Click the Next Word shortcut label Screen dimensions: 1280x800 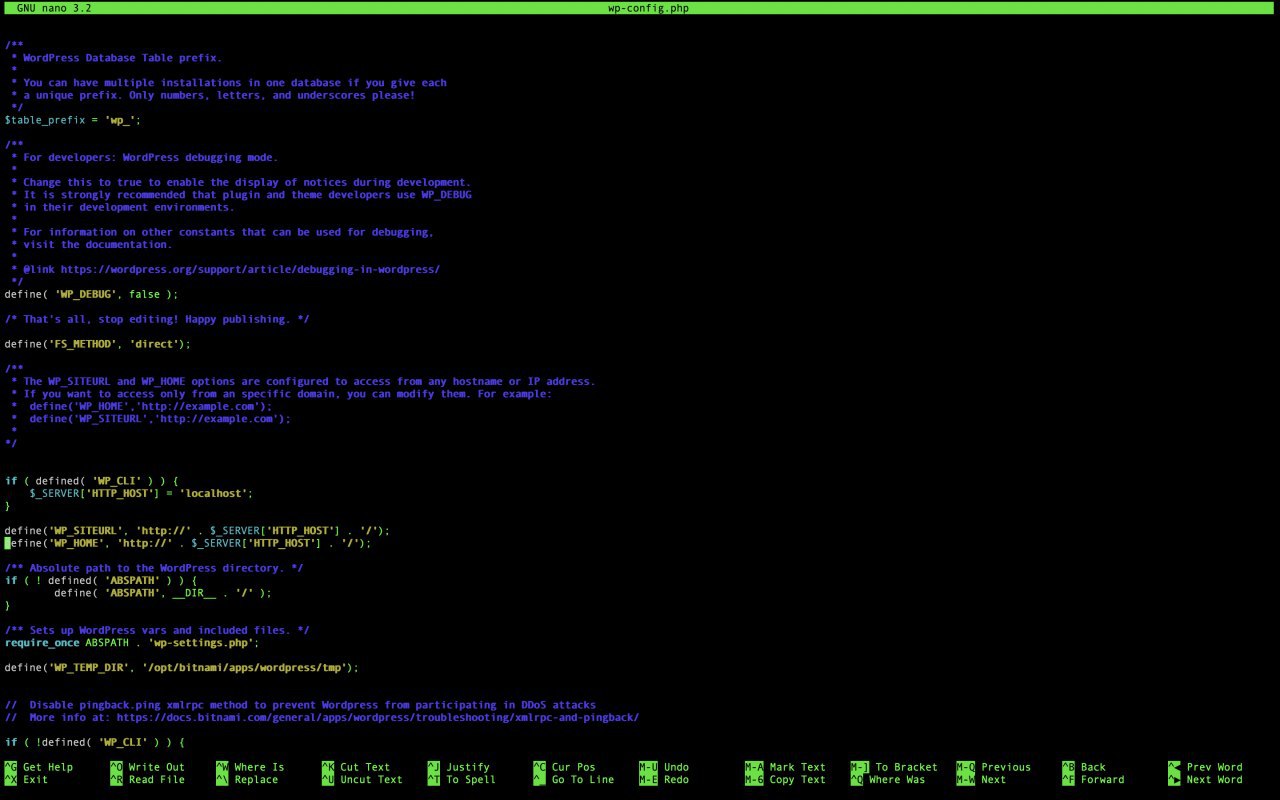[1215, 780]
